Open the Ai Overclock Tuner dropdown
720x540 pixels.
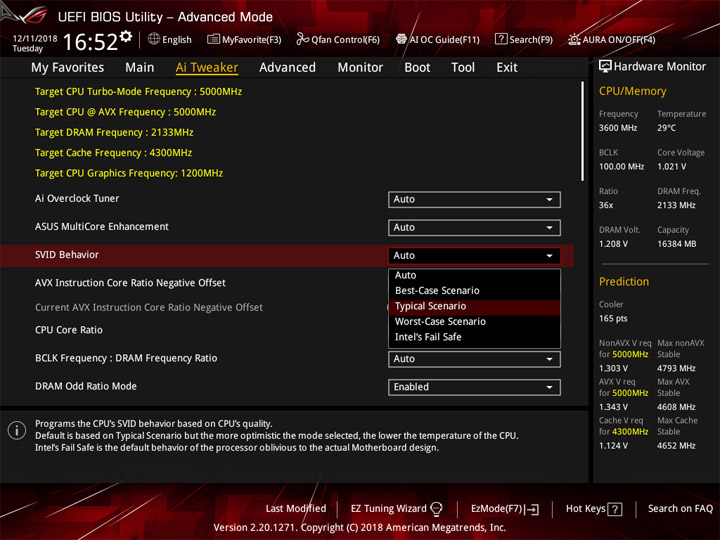coord(474,200)
